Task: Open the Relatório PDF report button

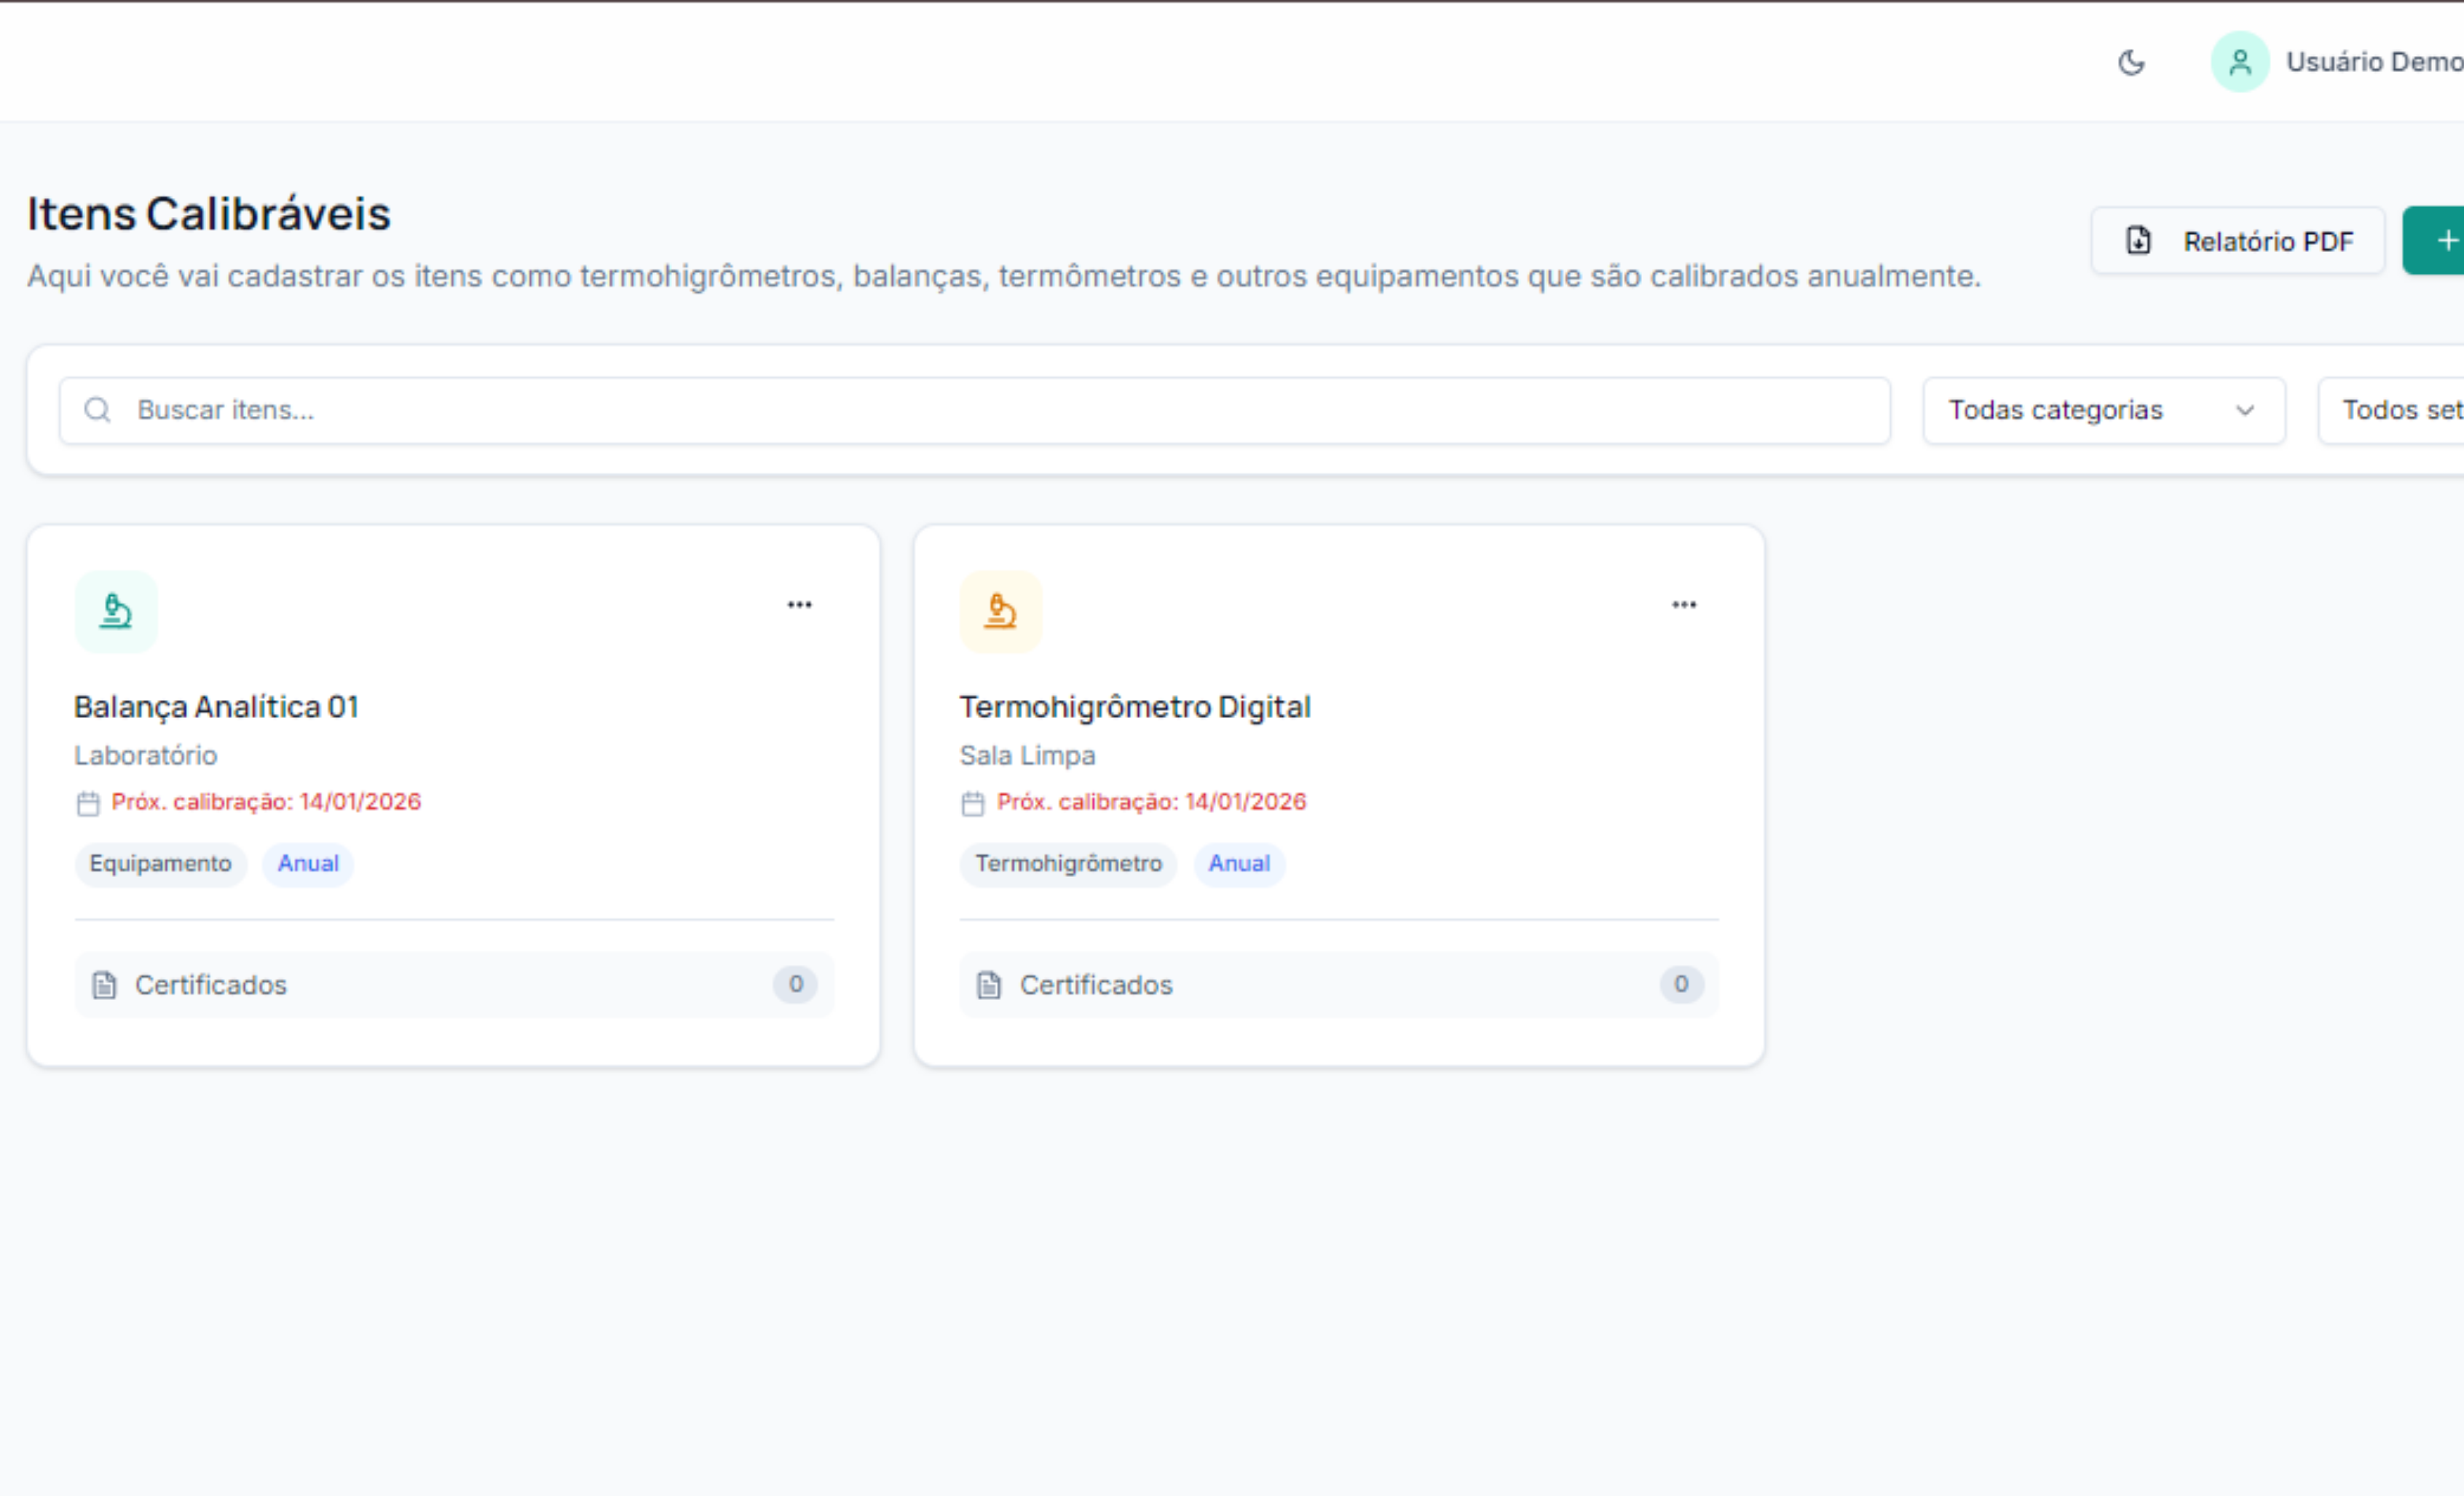Action: pyautogui.click(x=2237, y=241)
